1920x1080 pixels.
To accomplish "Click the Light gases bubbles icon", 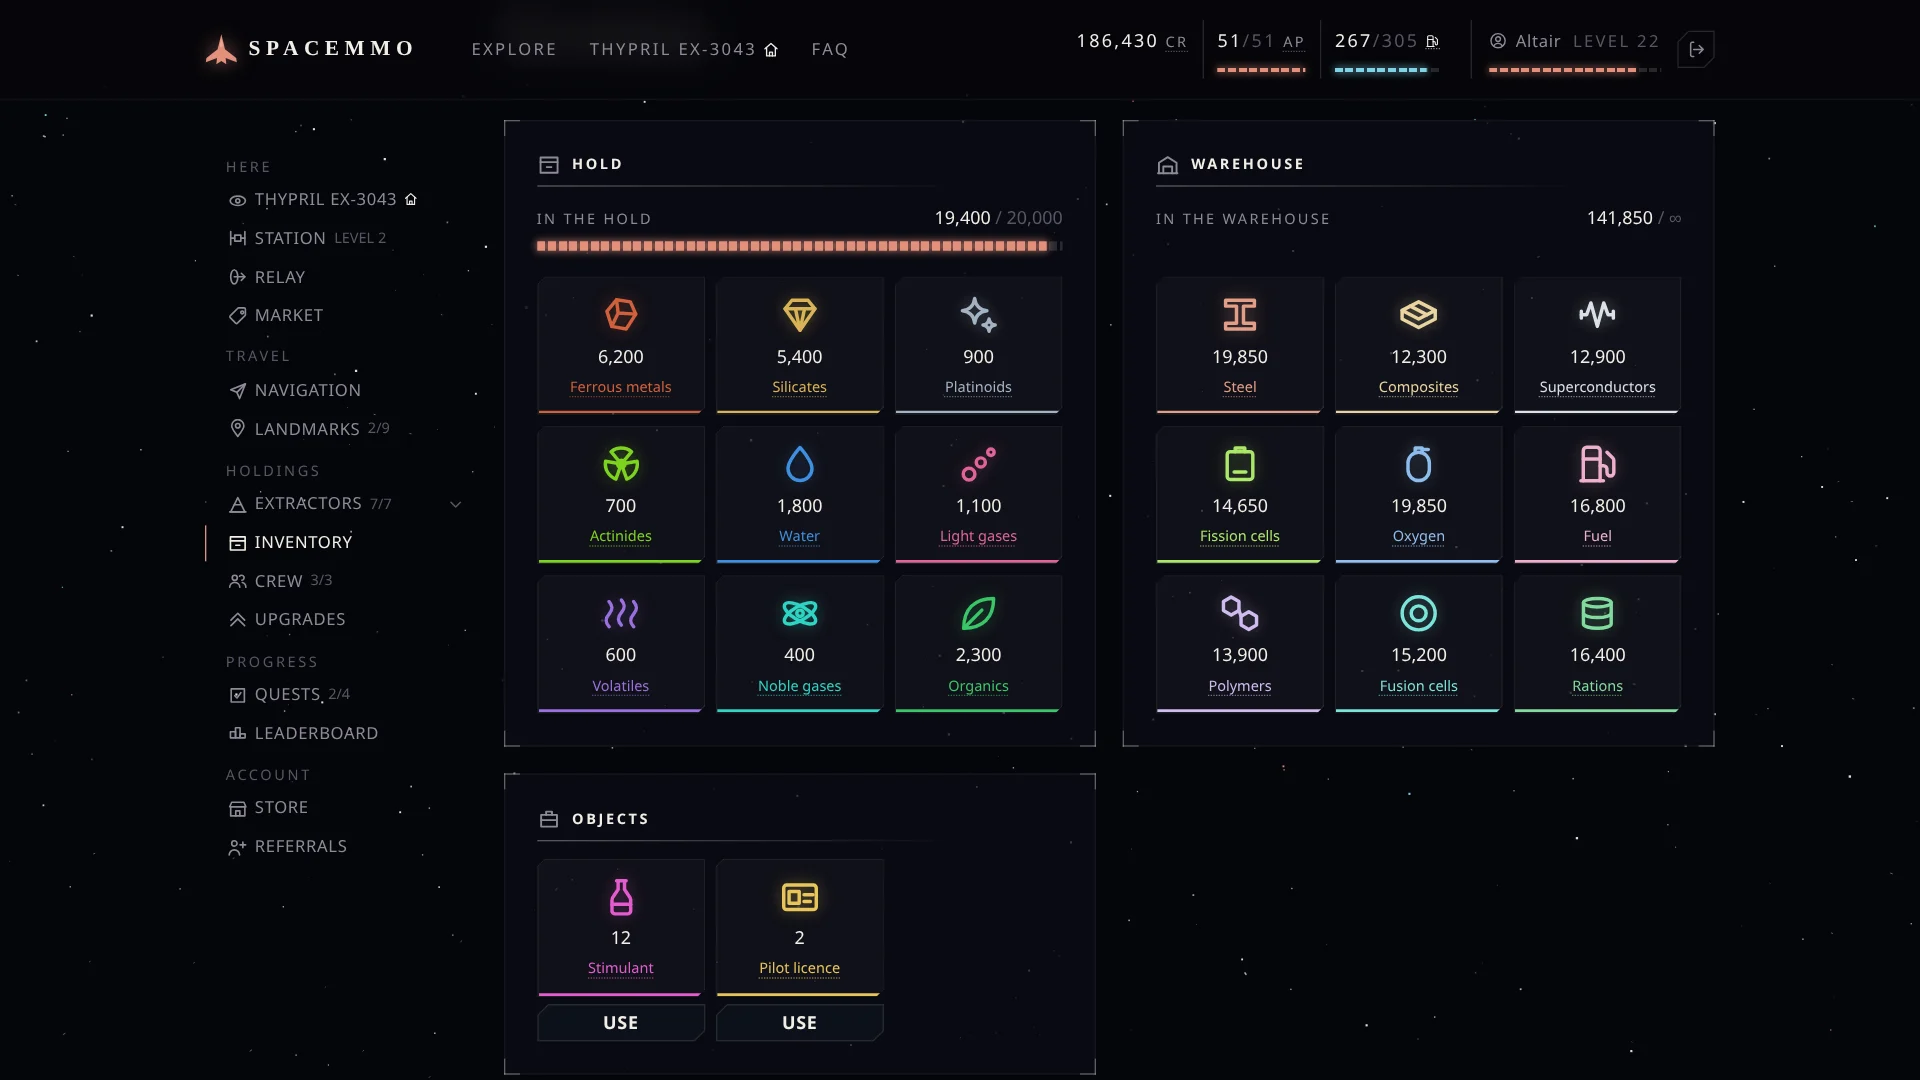I will (978, 464).
